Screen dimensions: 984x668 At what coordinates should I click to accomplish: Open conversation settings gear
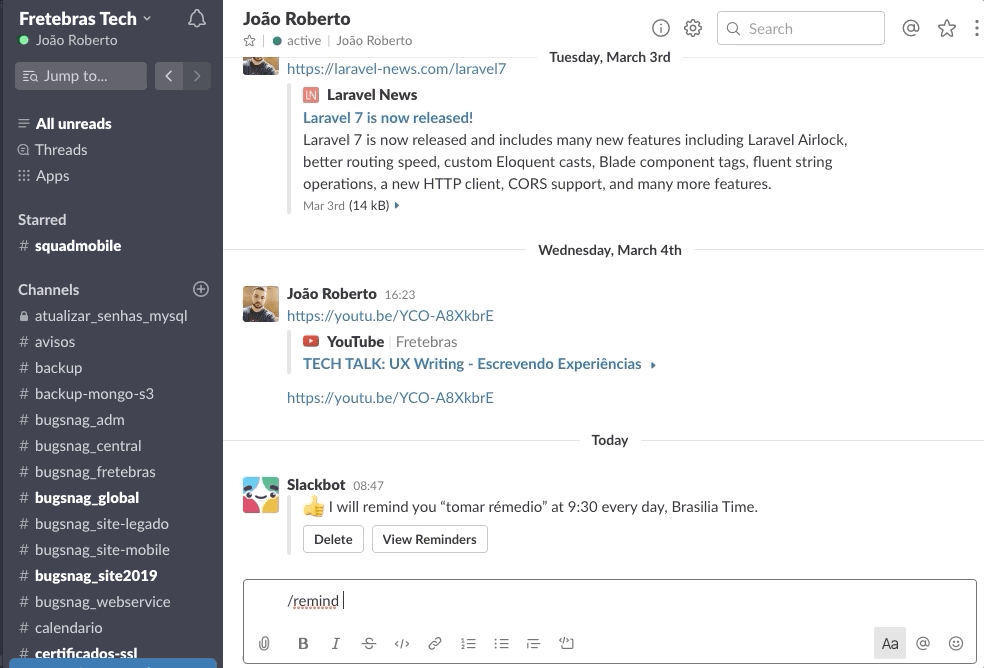(693, 28)
